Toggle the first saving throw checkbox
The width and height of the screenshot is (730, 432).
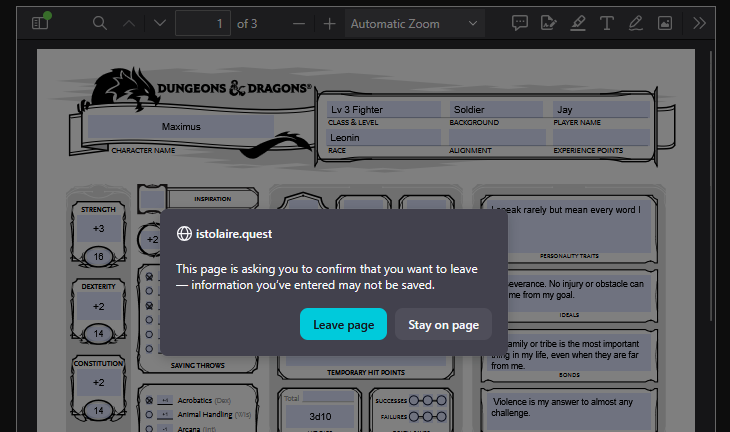click(149, 277)
